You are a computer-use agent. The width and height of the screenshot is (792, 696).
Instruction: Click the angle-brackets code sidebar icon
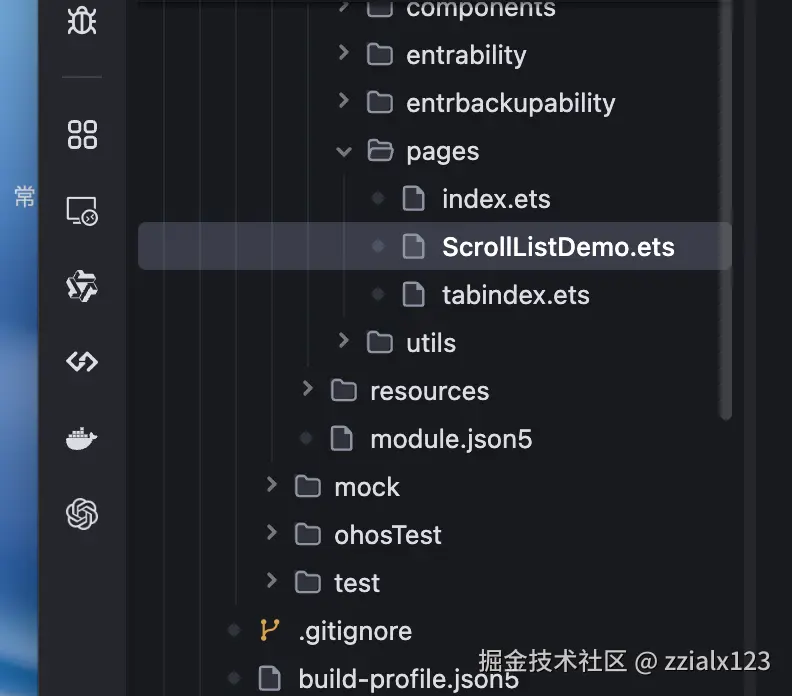[x=82, y=362]
